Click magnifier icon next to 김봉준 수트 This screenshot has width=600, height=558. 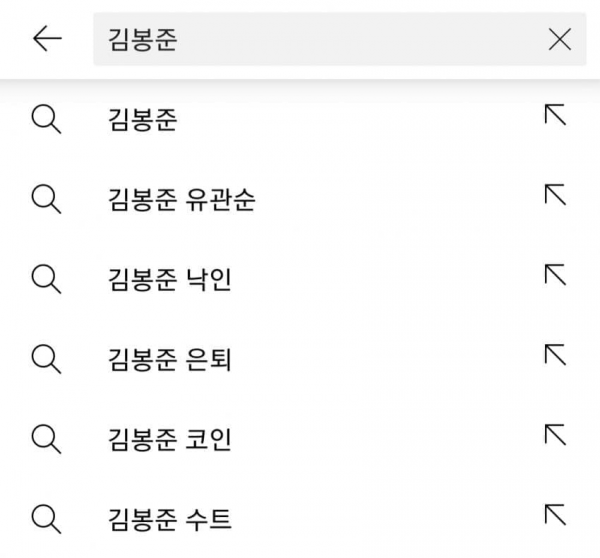point(46,520)
